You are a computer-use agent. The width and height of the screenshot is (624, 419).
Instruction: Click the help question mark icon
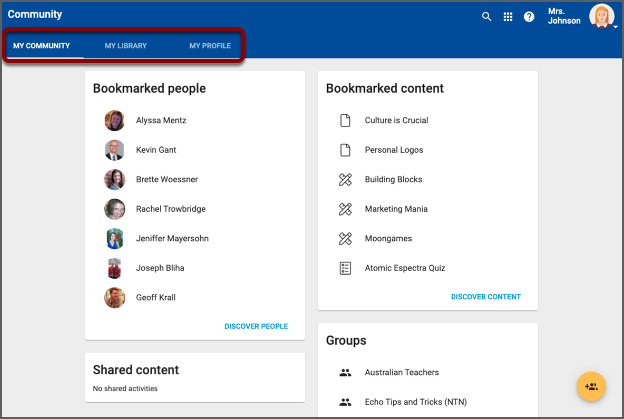click(529, 17)
